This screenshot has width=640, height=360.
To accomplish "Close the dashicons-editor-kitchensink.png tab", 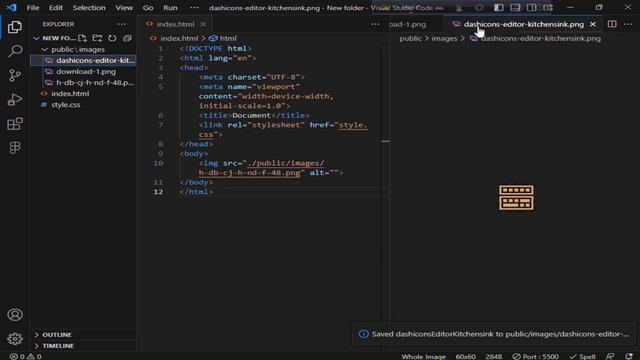I will coord(593,24).
